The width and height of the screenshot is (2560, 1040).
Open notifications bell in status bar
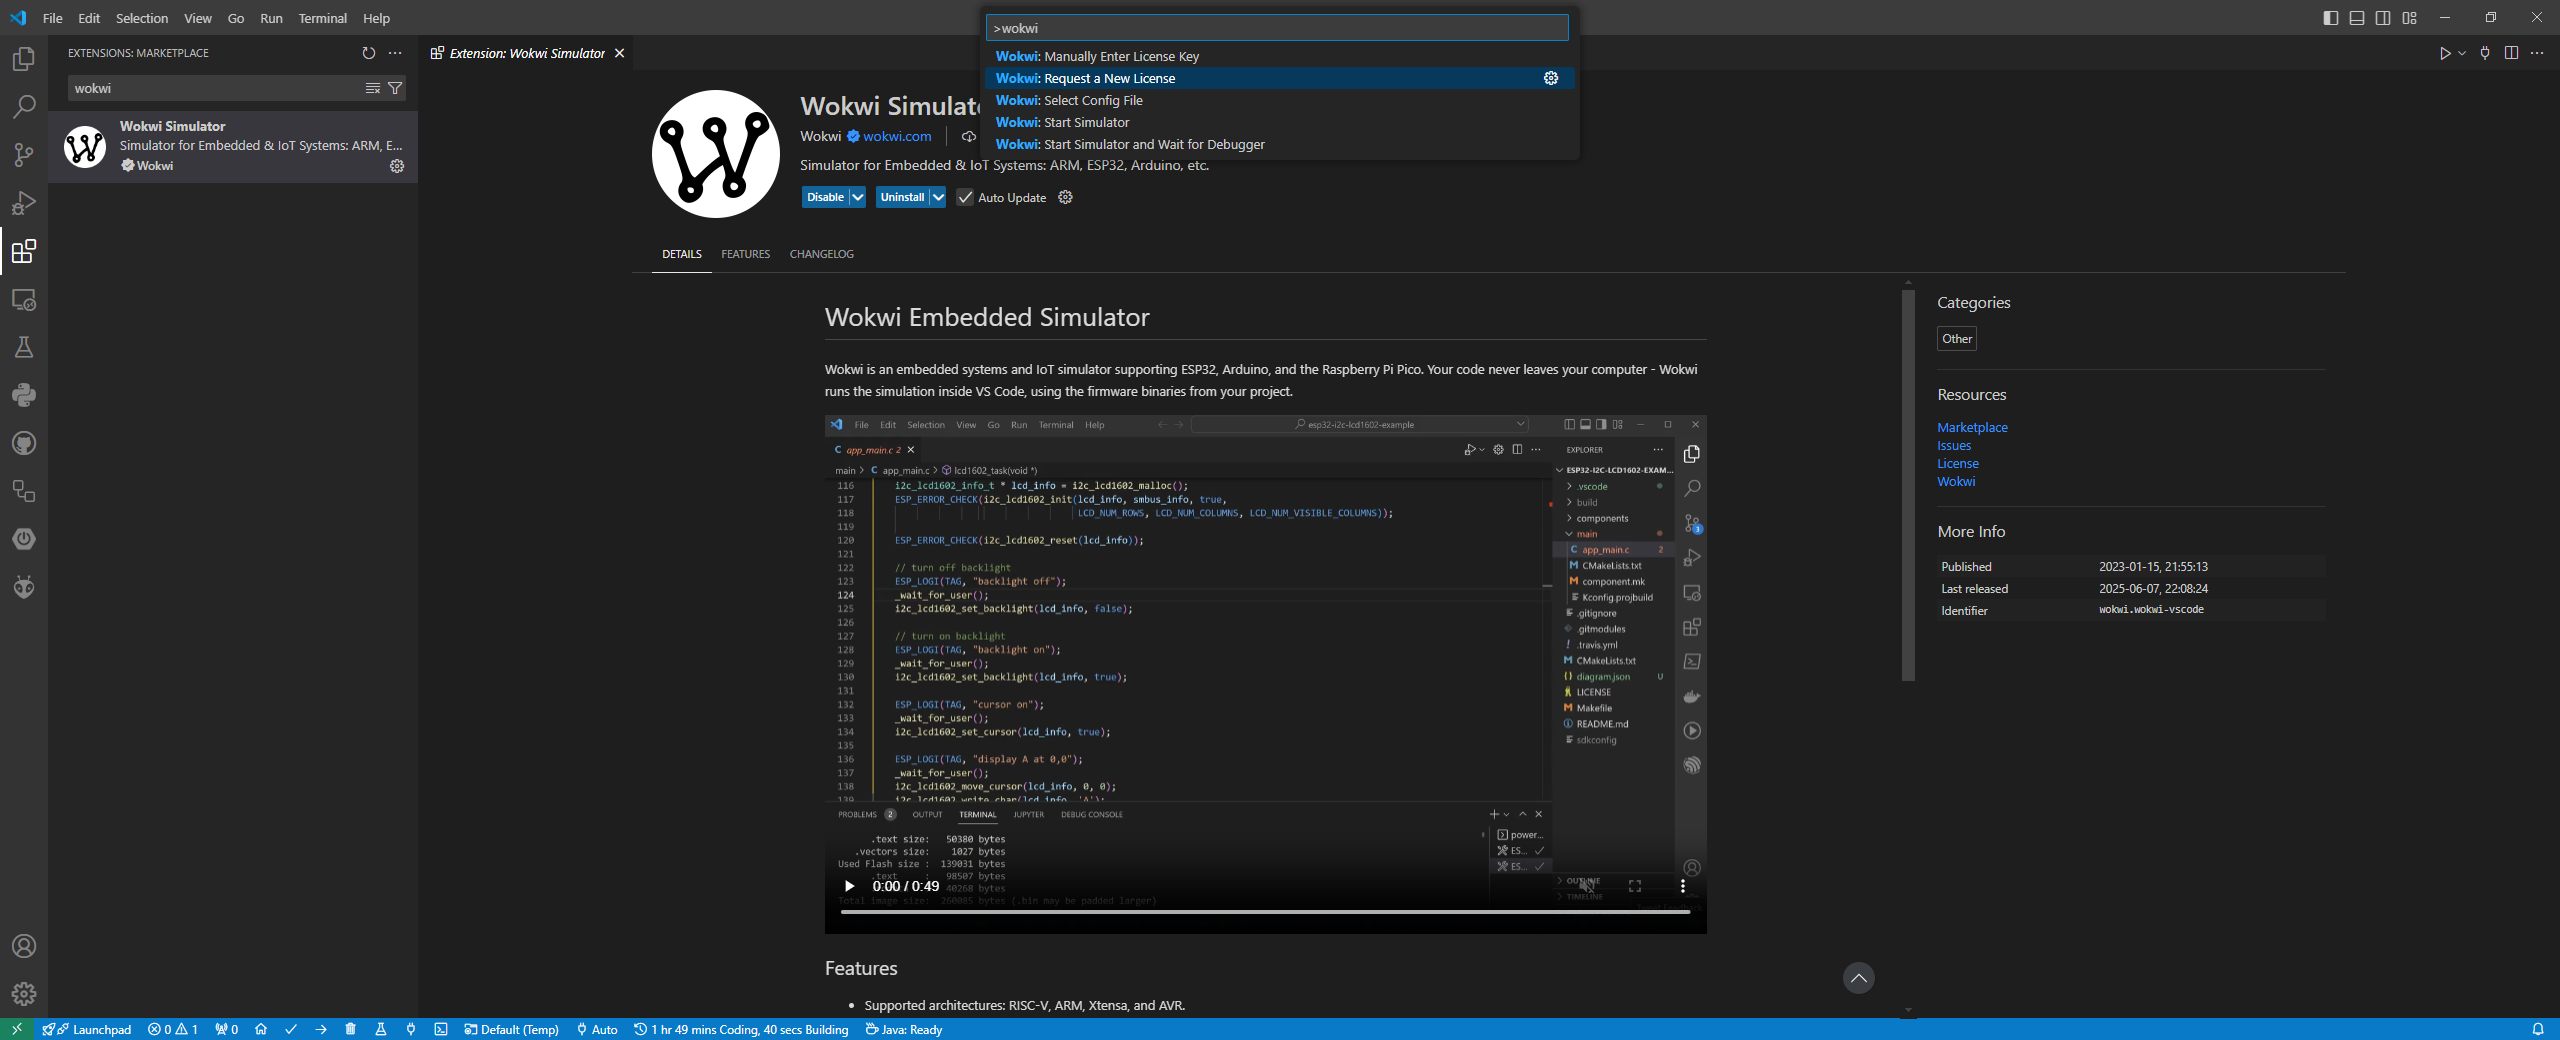click(2538, 1029)
